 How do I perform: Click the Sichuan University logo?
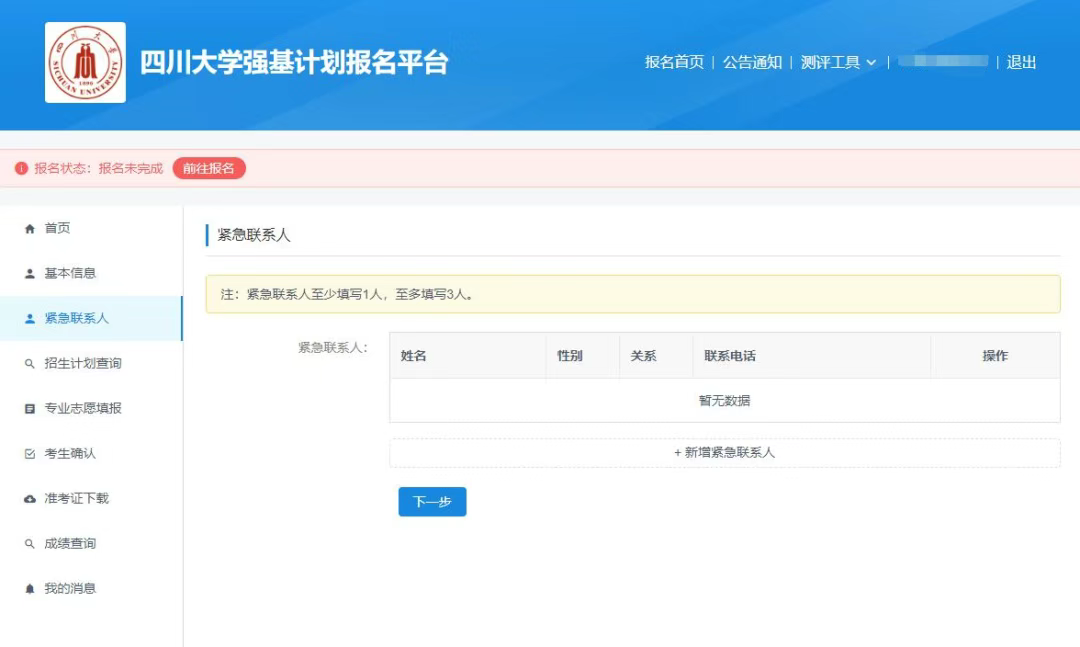(x=85, y=62)
